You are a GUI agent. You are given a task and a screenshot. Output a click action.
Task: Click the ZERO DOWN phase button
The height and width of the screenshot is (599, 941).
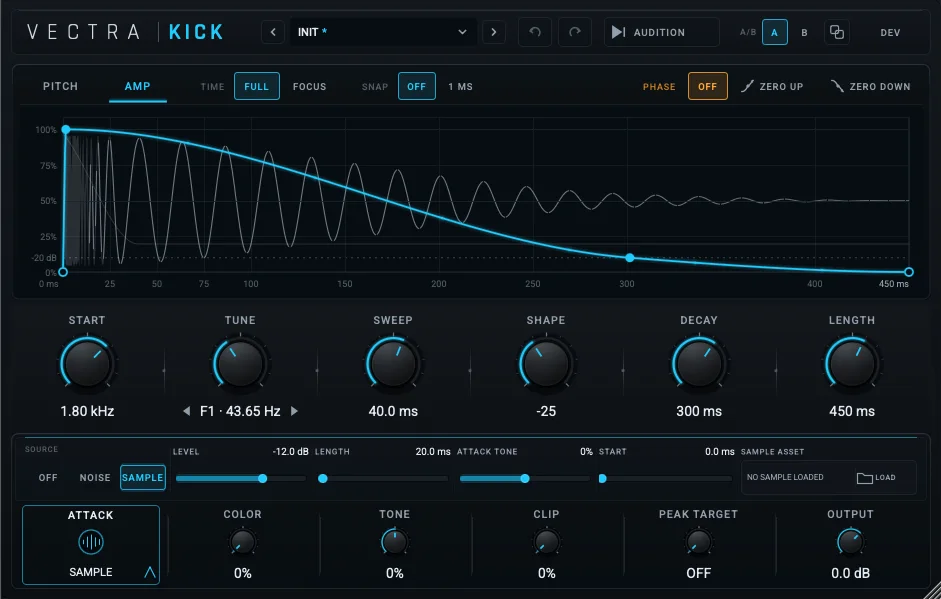coord(870,86)
